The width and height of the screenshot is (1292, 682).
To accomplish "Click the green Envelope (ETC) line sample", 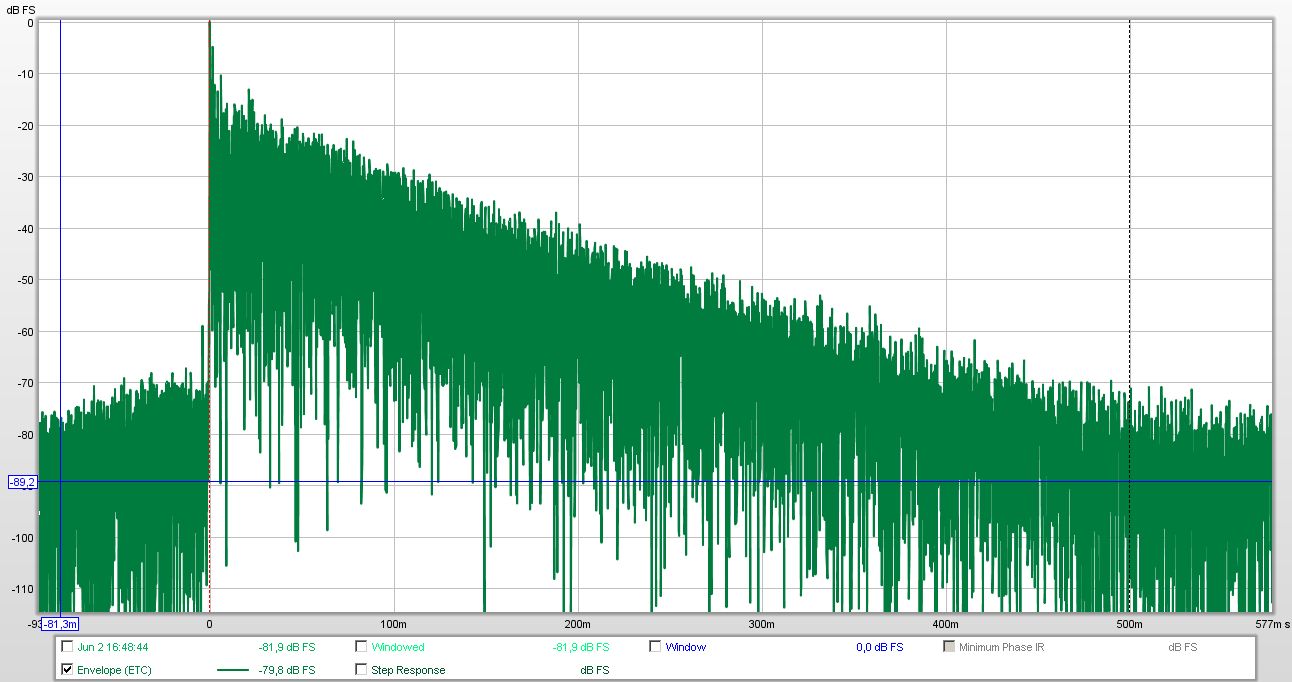I will (x=232, y=670).
